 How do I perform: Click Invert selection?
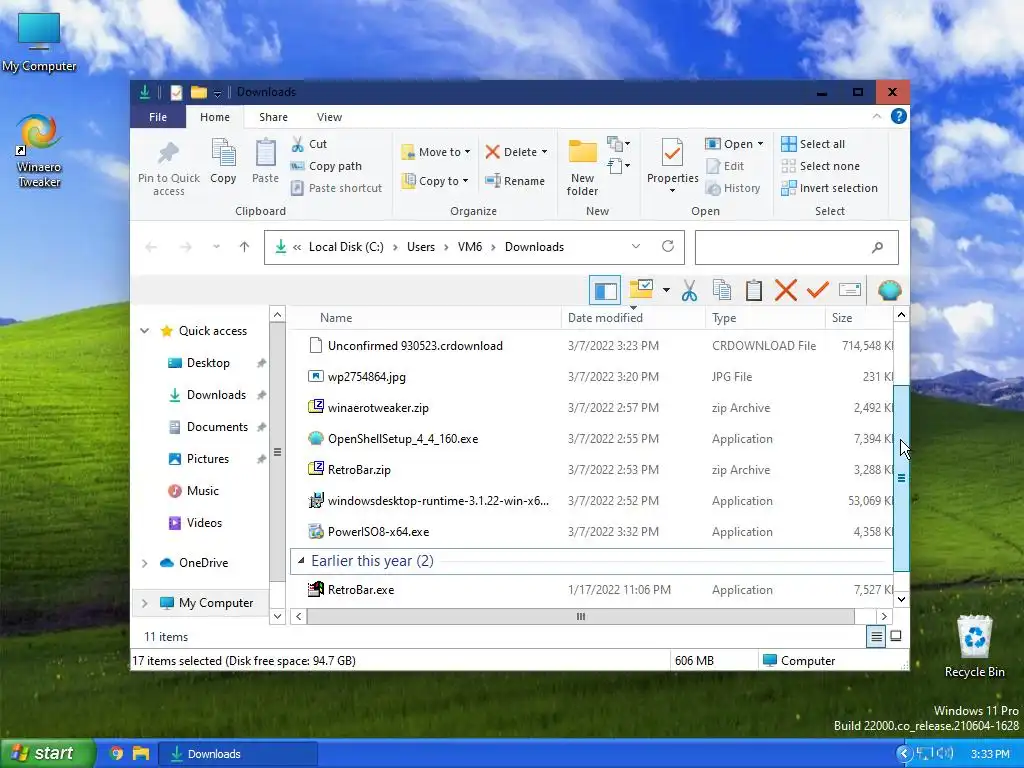pos(829,188)
